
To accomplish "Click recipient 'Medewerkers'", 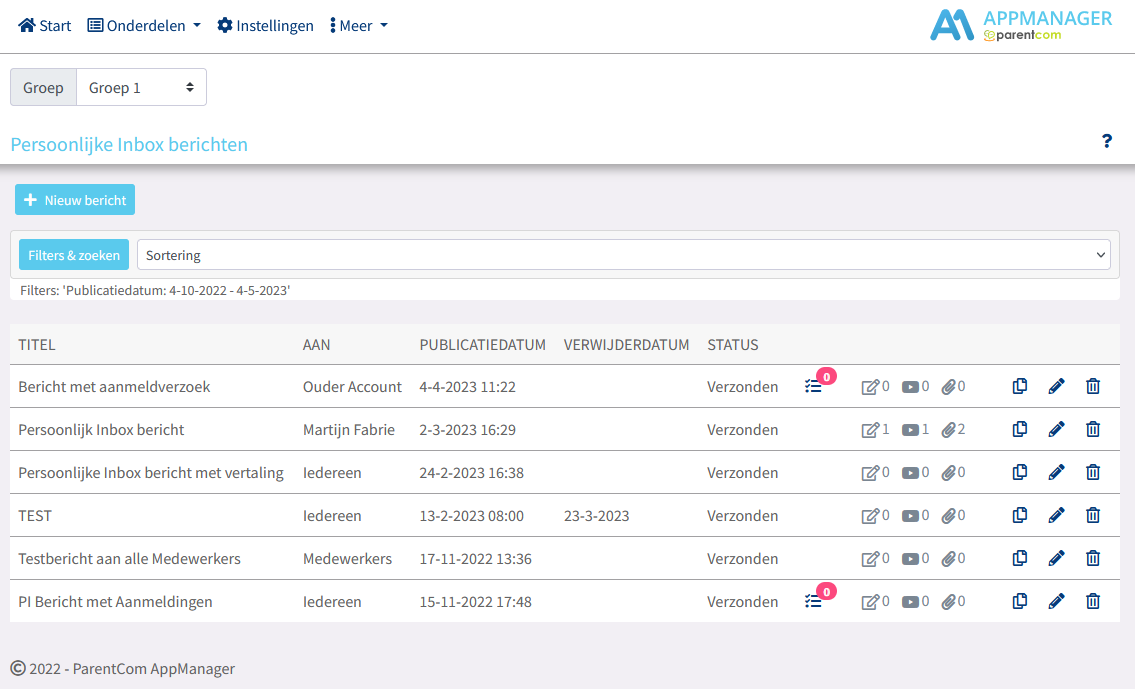I will [x=347, y=558].
